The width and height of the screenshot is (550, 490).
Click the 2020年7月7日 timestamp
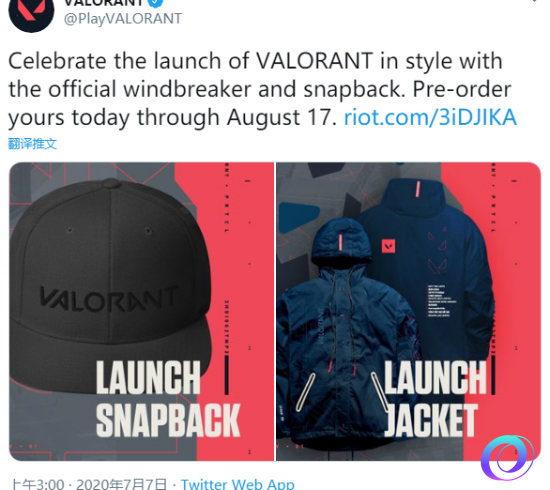tap(121, 484)
